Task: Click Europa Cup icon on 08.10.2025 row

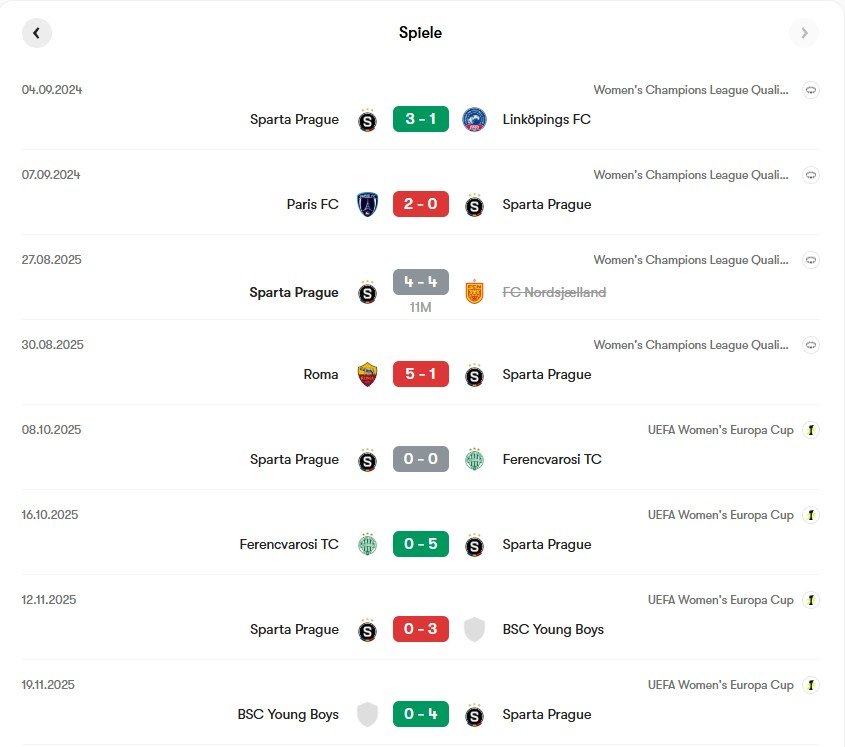Action: click(811, 430)
